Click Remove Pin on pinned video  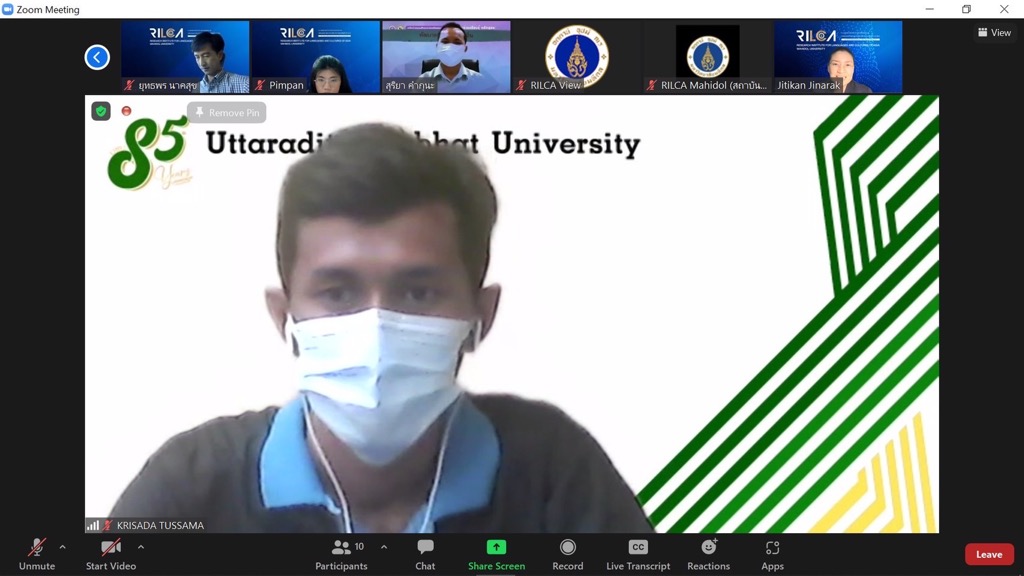click(x=226, y=113)
